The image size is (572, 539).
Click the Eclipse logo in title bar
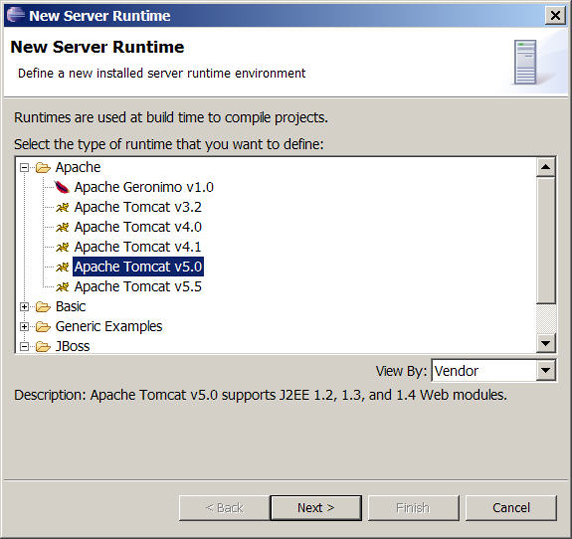point(16,15)
